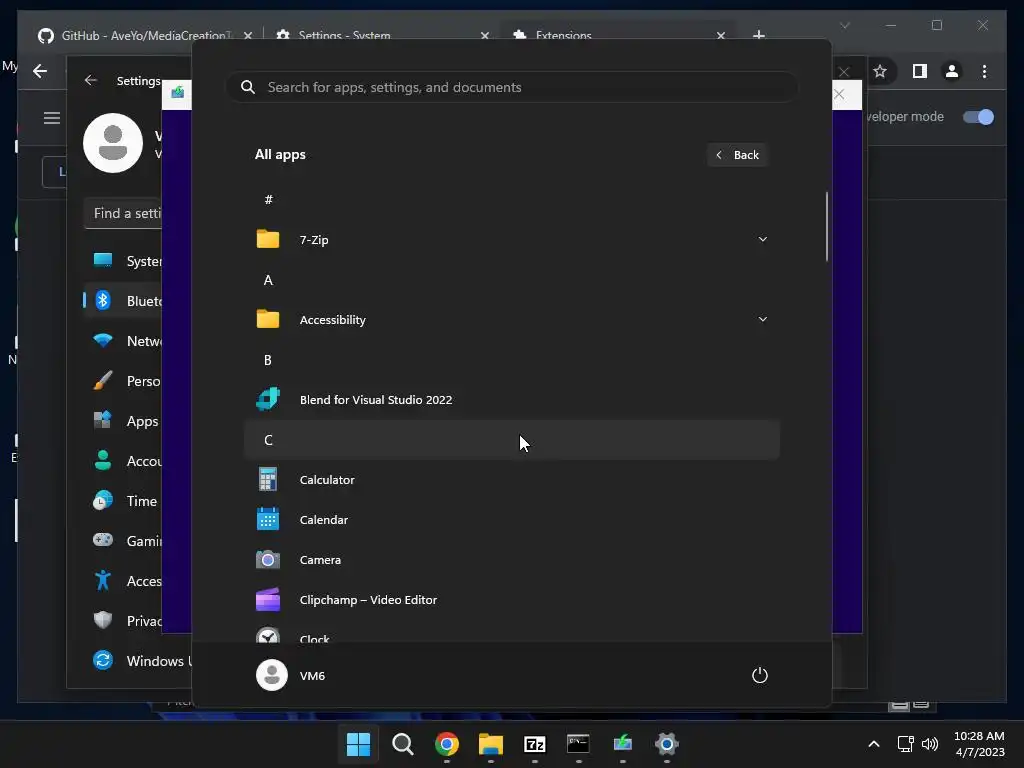Image resolution: width=1024 pixels, height=768 pixels.
Task: Click the All apps list scrollbar
Action: 827,227
